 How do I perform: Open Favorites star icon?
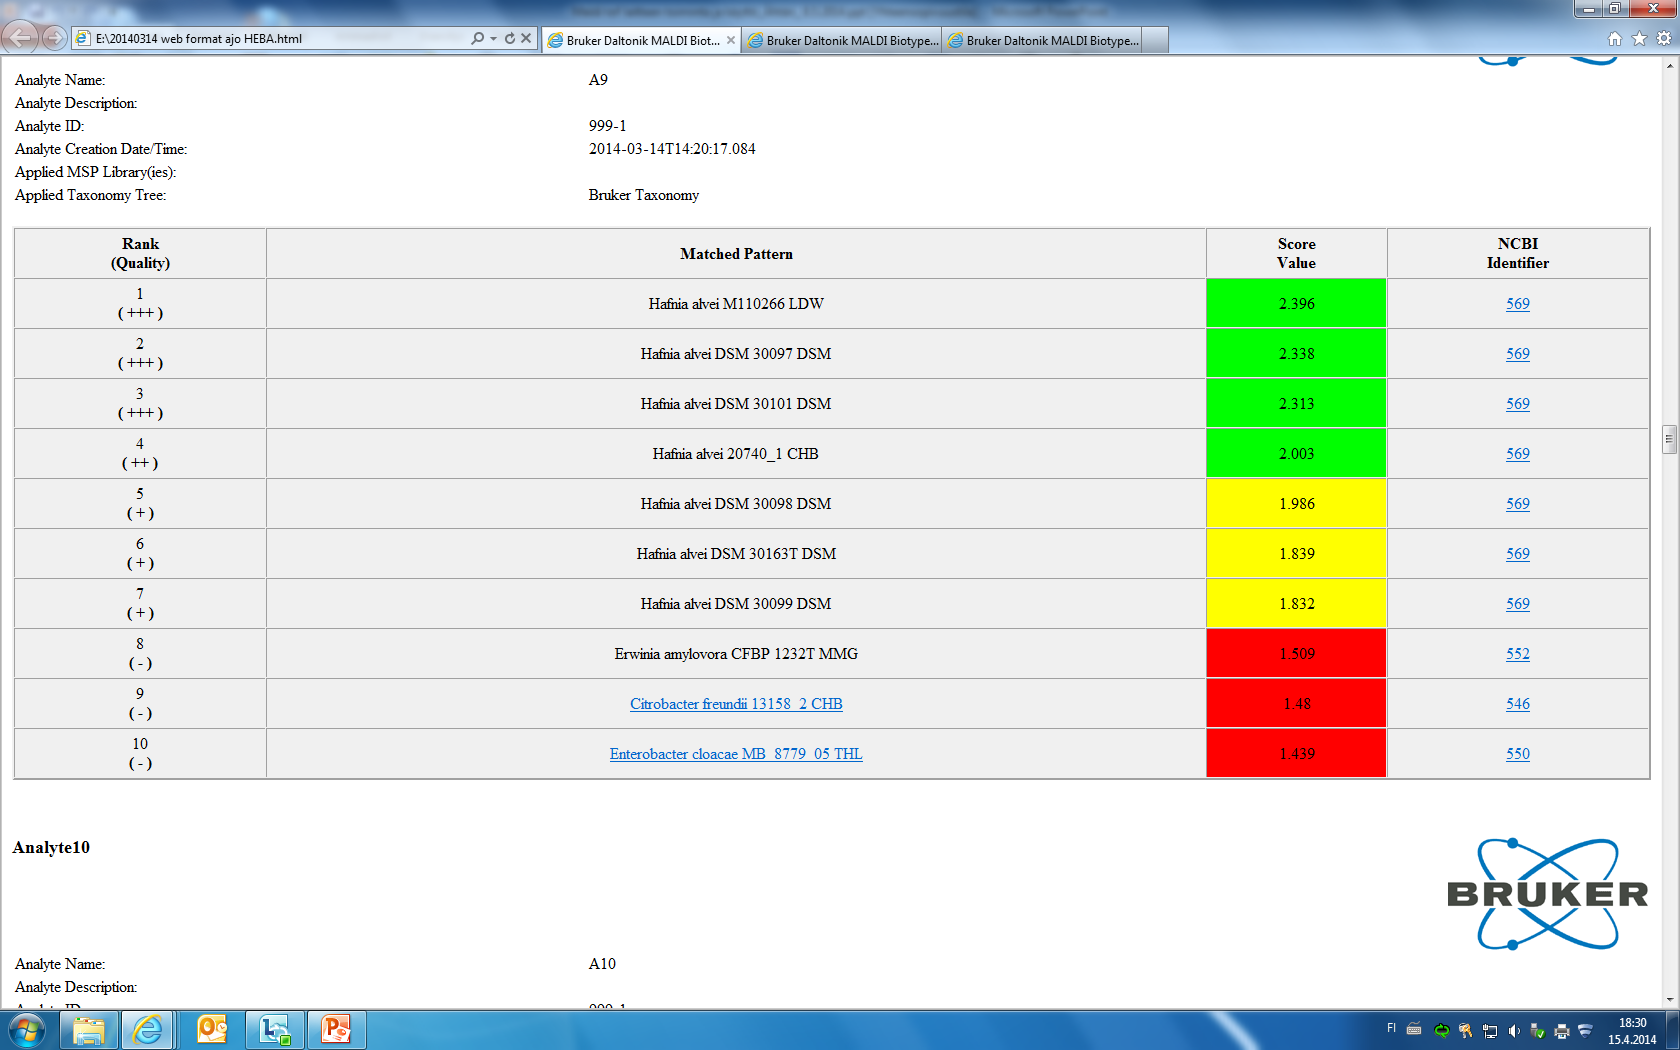(1639, 38)
